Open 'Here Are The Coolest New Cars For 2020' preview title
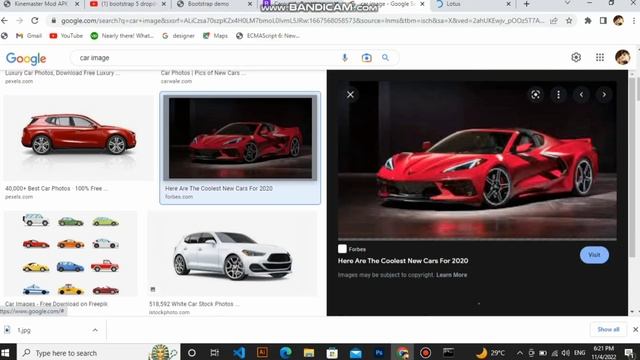 click(403, 261)
